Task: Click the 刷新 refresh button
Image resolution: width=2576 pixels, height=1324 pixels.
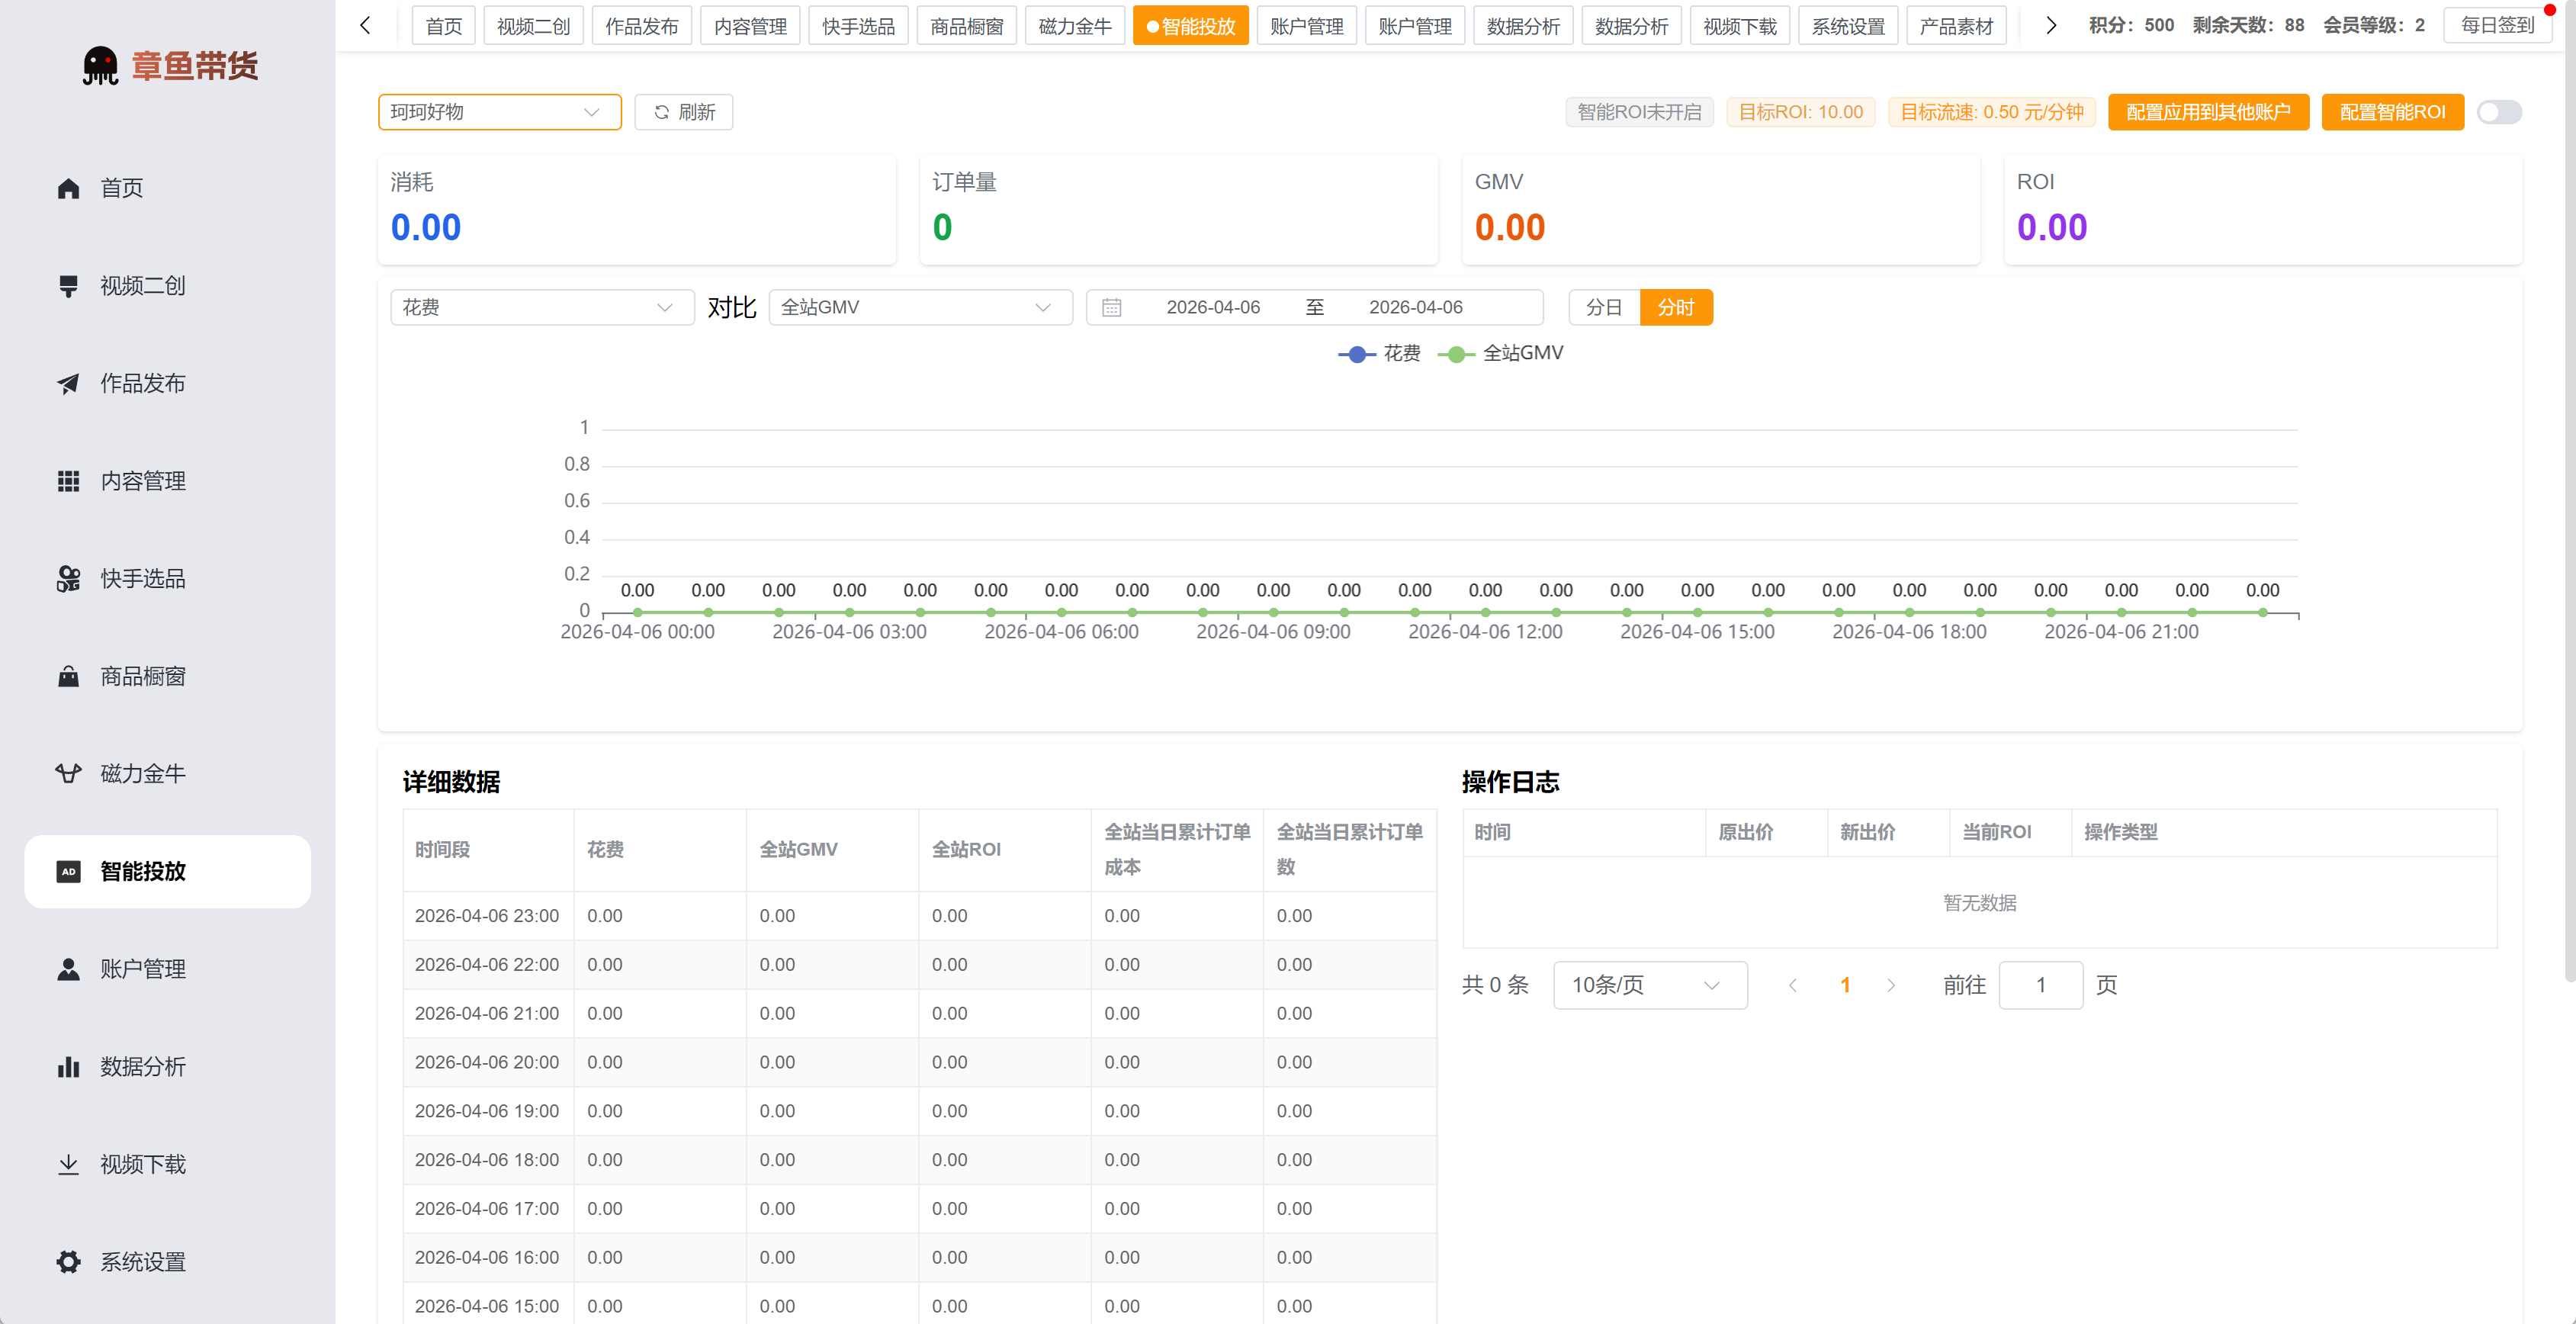Action: click(683, 112)
